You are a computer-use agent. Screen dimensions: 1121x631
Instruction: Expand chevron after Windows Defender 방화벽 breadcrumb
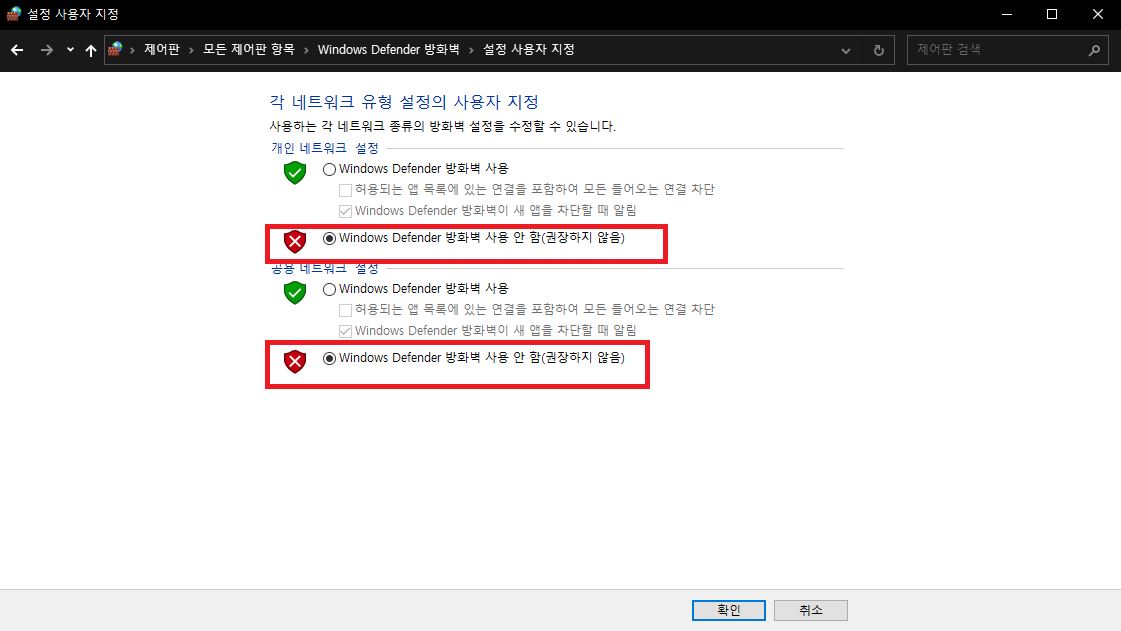(471, 50)
